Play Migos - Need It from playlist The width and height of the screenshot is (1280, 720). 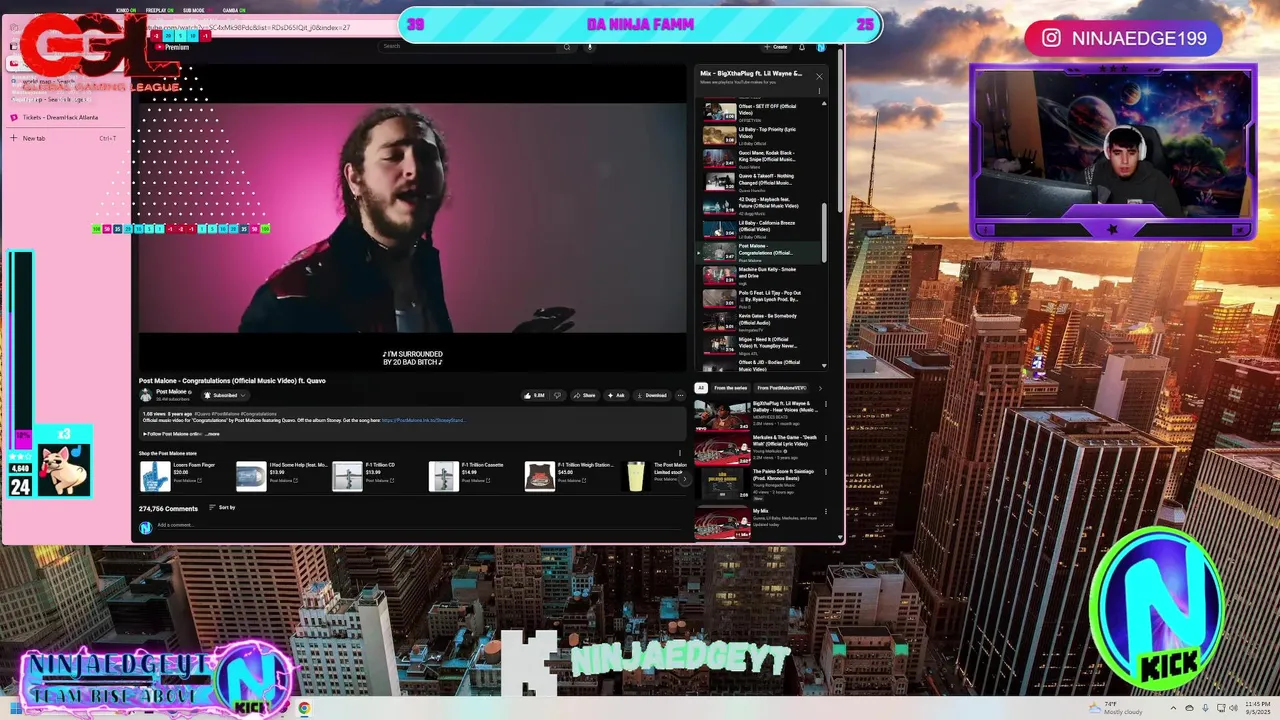(760, 345)
